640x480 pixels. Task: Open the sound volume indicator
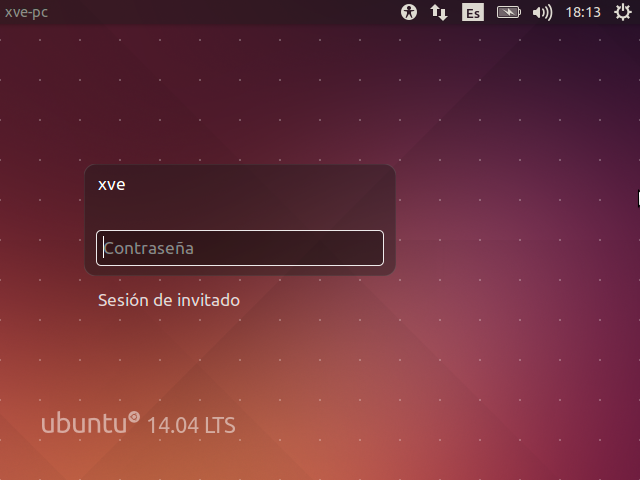(542, 13)
